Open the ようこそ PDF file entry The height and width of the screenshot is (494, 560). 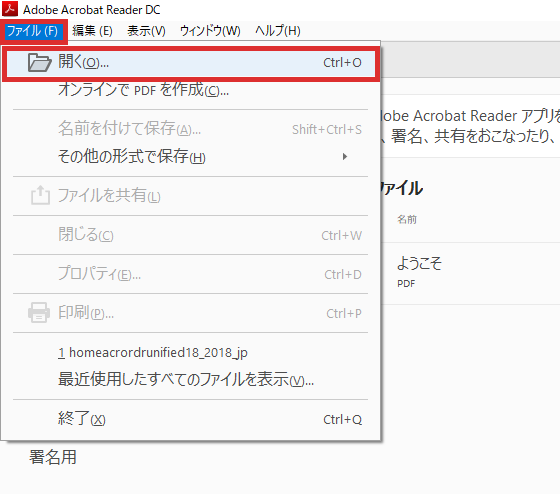coord(419,272)
